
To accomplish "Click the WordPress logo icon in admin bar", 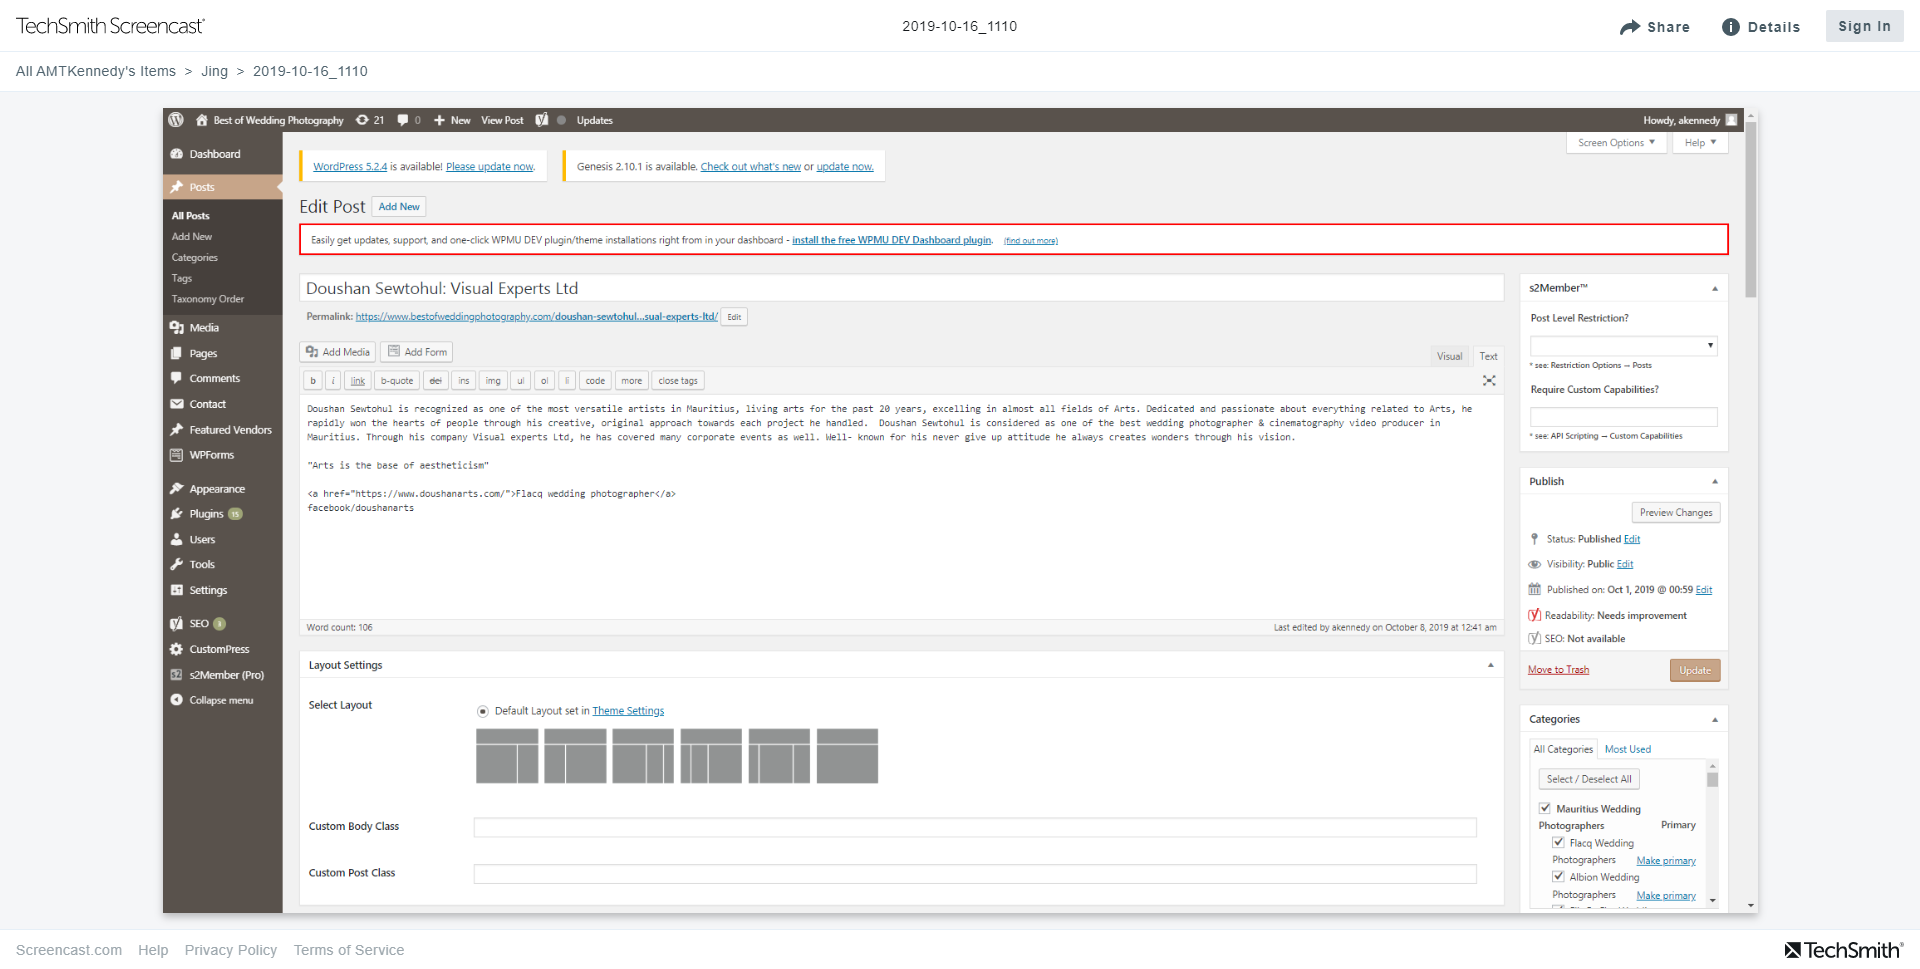I will click(x=176, y=120).
